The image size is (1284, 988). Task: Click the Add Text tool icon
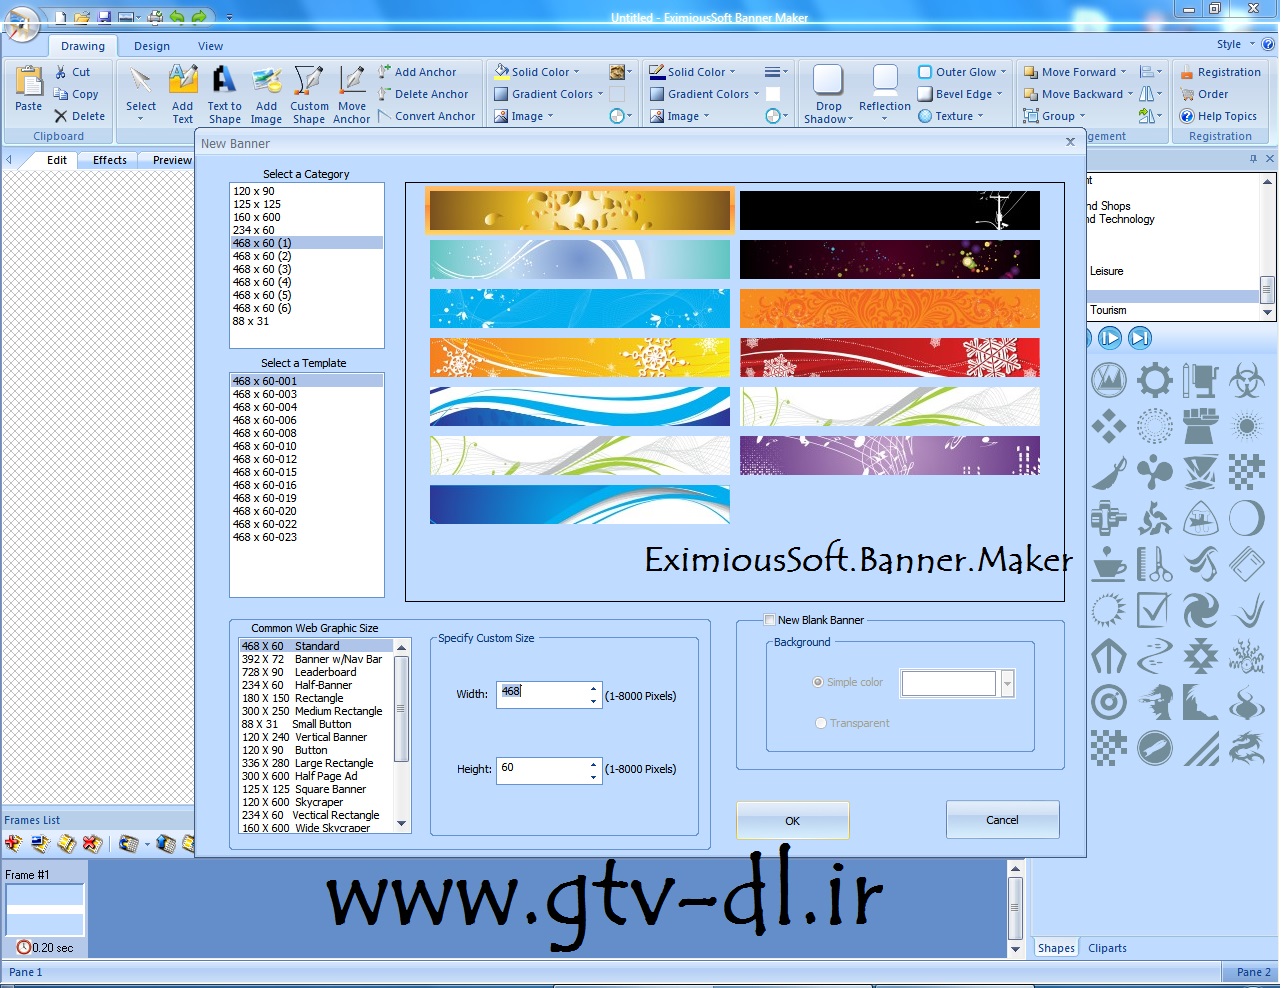182,81
